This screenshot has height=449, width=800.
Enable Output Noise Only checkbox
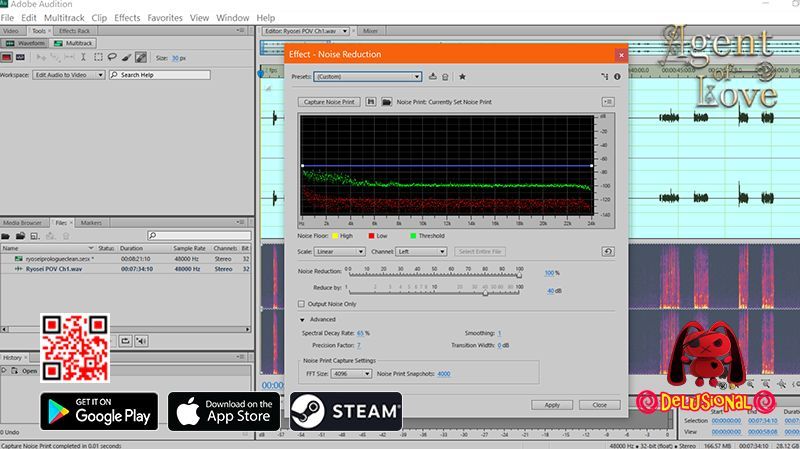pos(301,304)
